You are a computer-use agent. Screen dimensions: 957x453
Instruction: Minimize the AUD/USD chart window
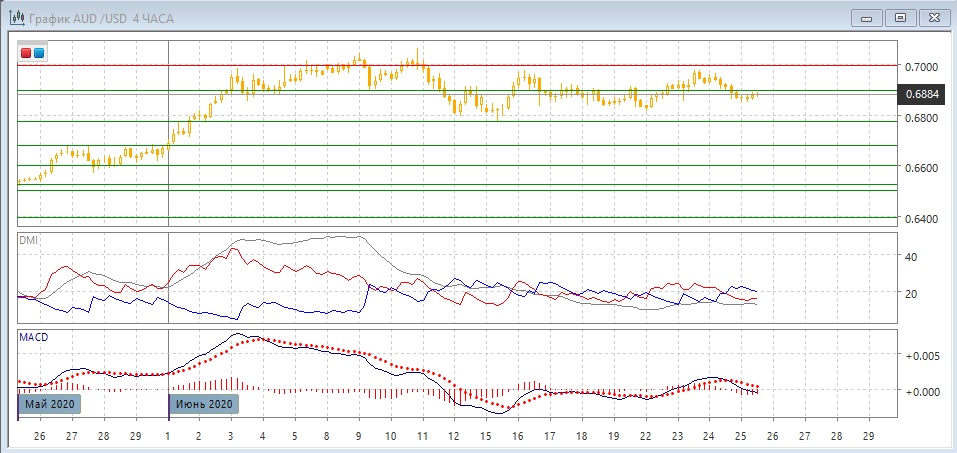click(x=867, y=18)
